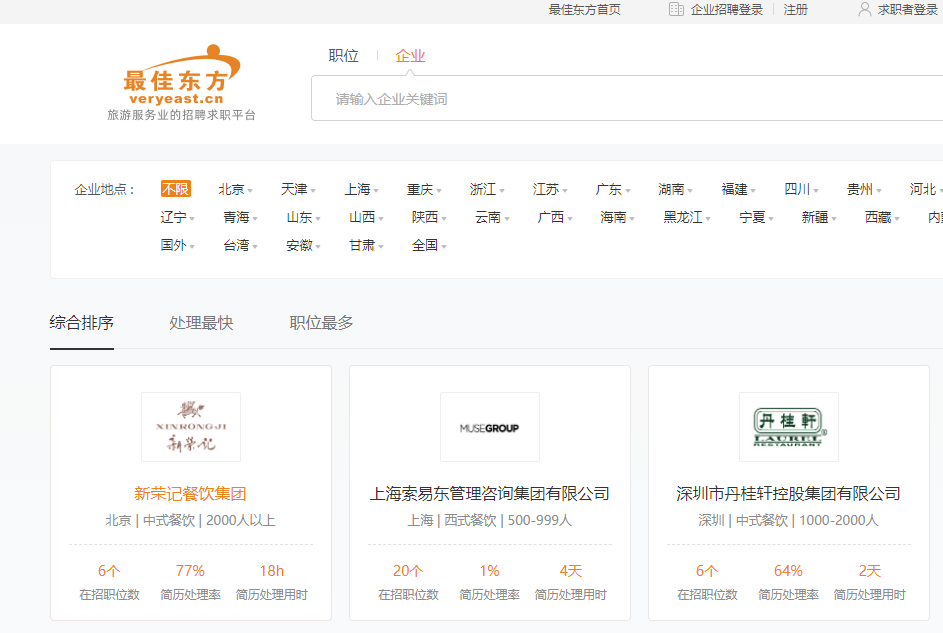Image resolution: width=943 pixels, height=633 pixels.
Task: Expand the 安徽 location dropdown
Action: (x=303, y=245)
